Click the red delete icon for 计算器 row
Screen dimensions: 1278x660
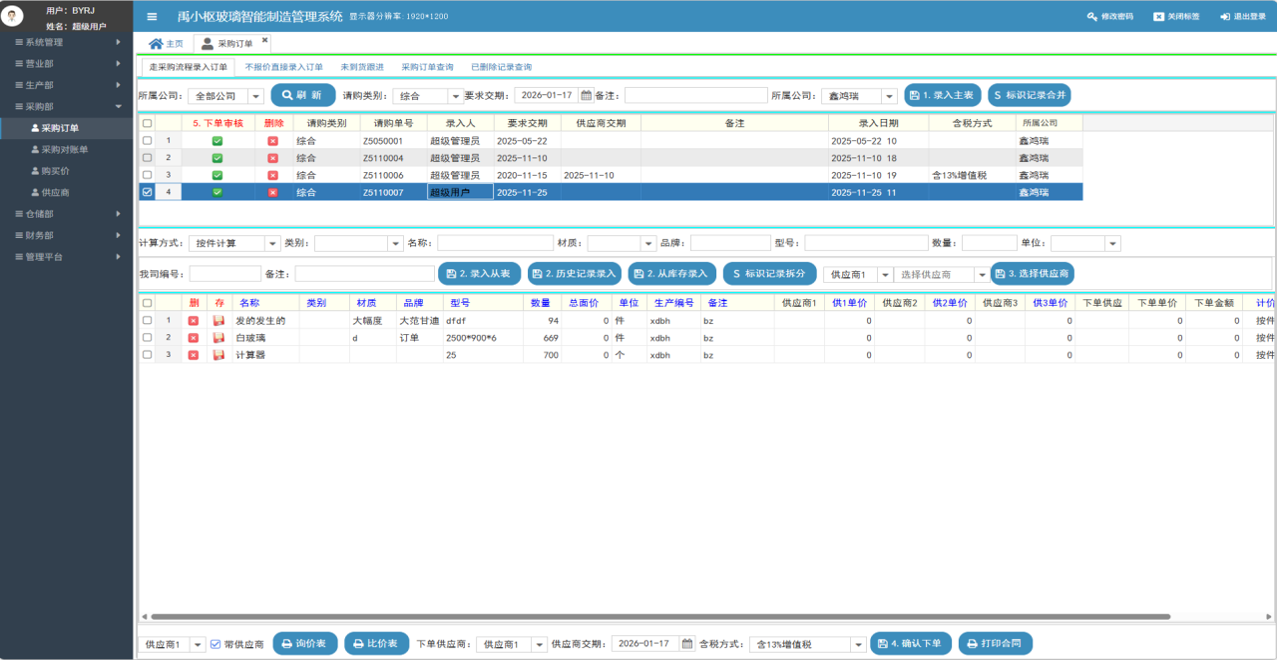click(193, 355)
